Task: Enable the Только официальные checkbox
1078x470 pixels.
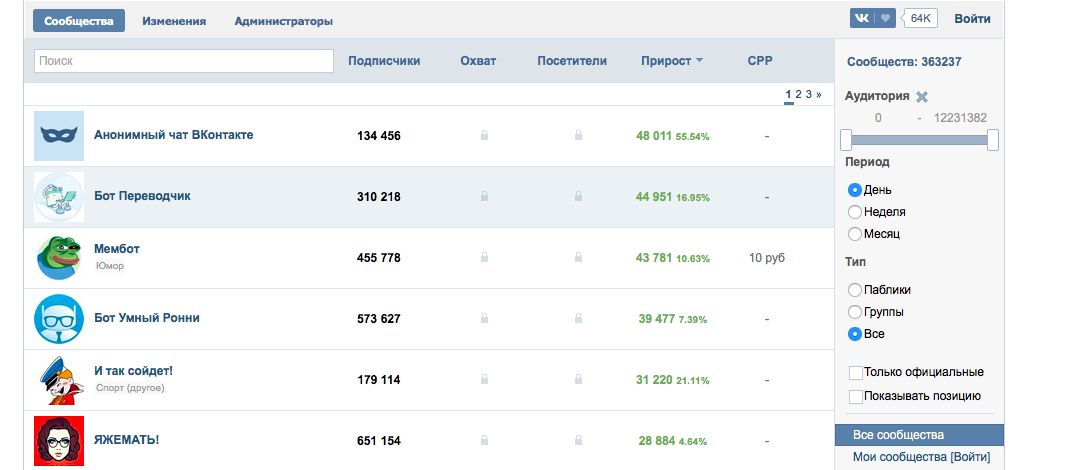Action: pyautogui.click(x=855, y=373)
